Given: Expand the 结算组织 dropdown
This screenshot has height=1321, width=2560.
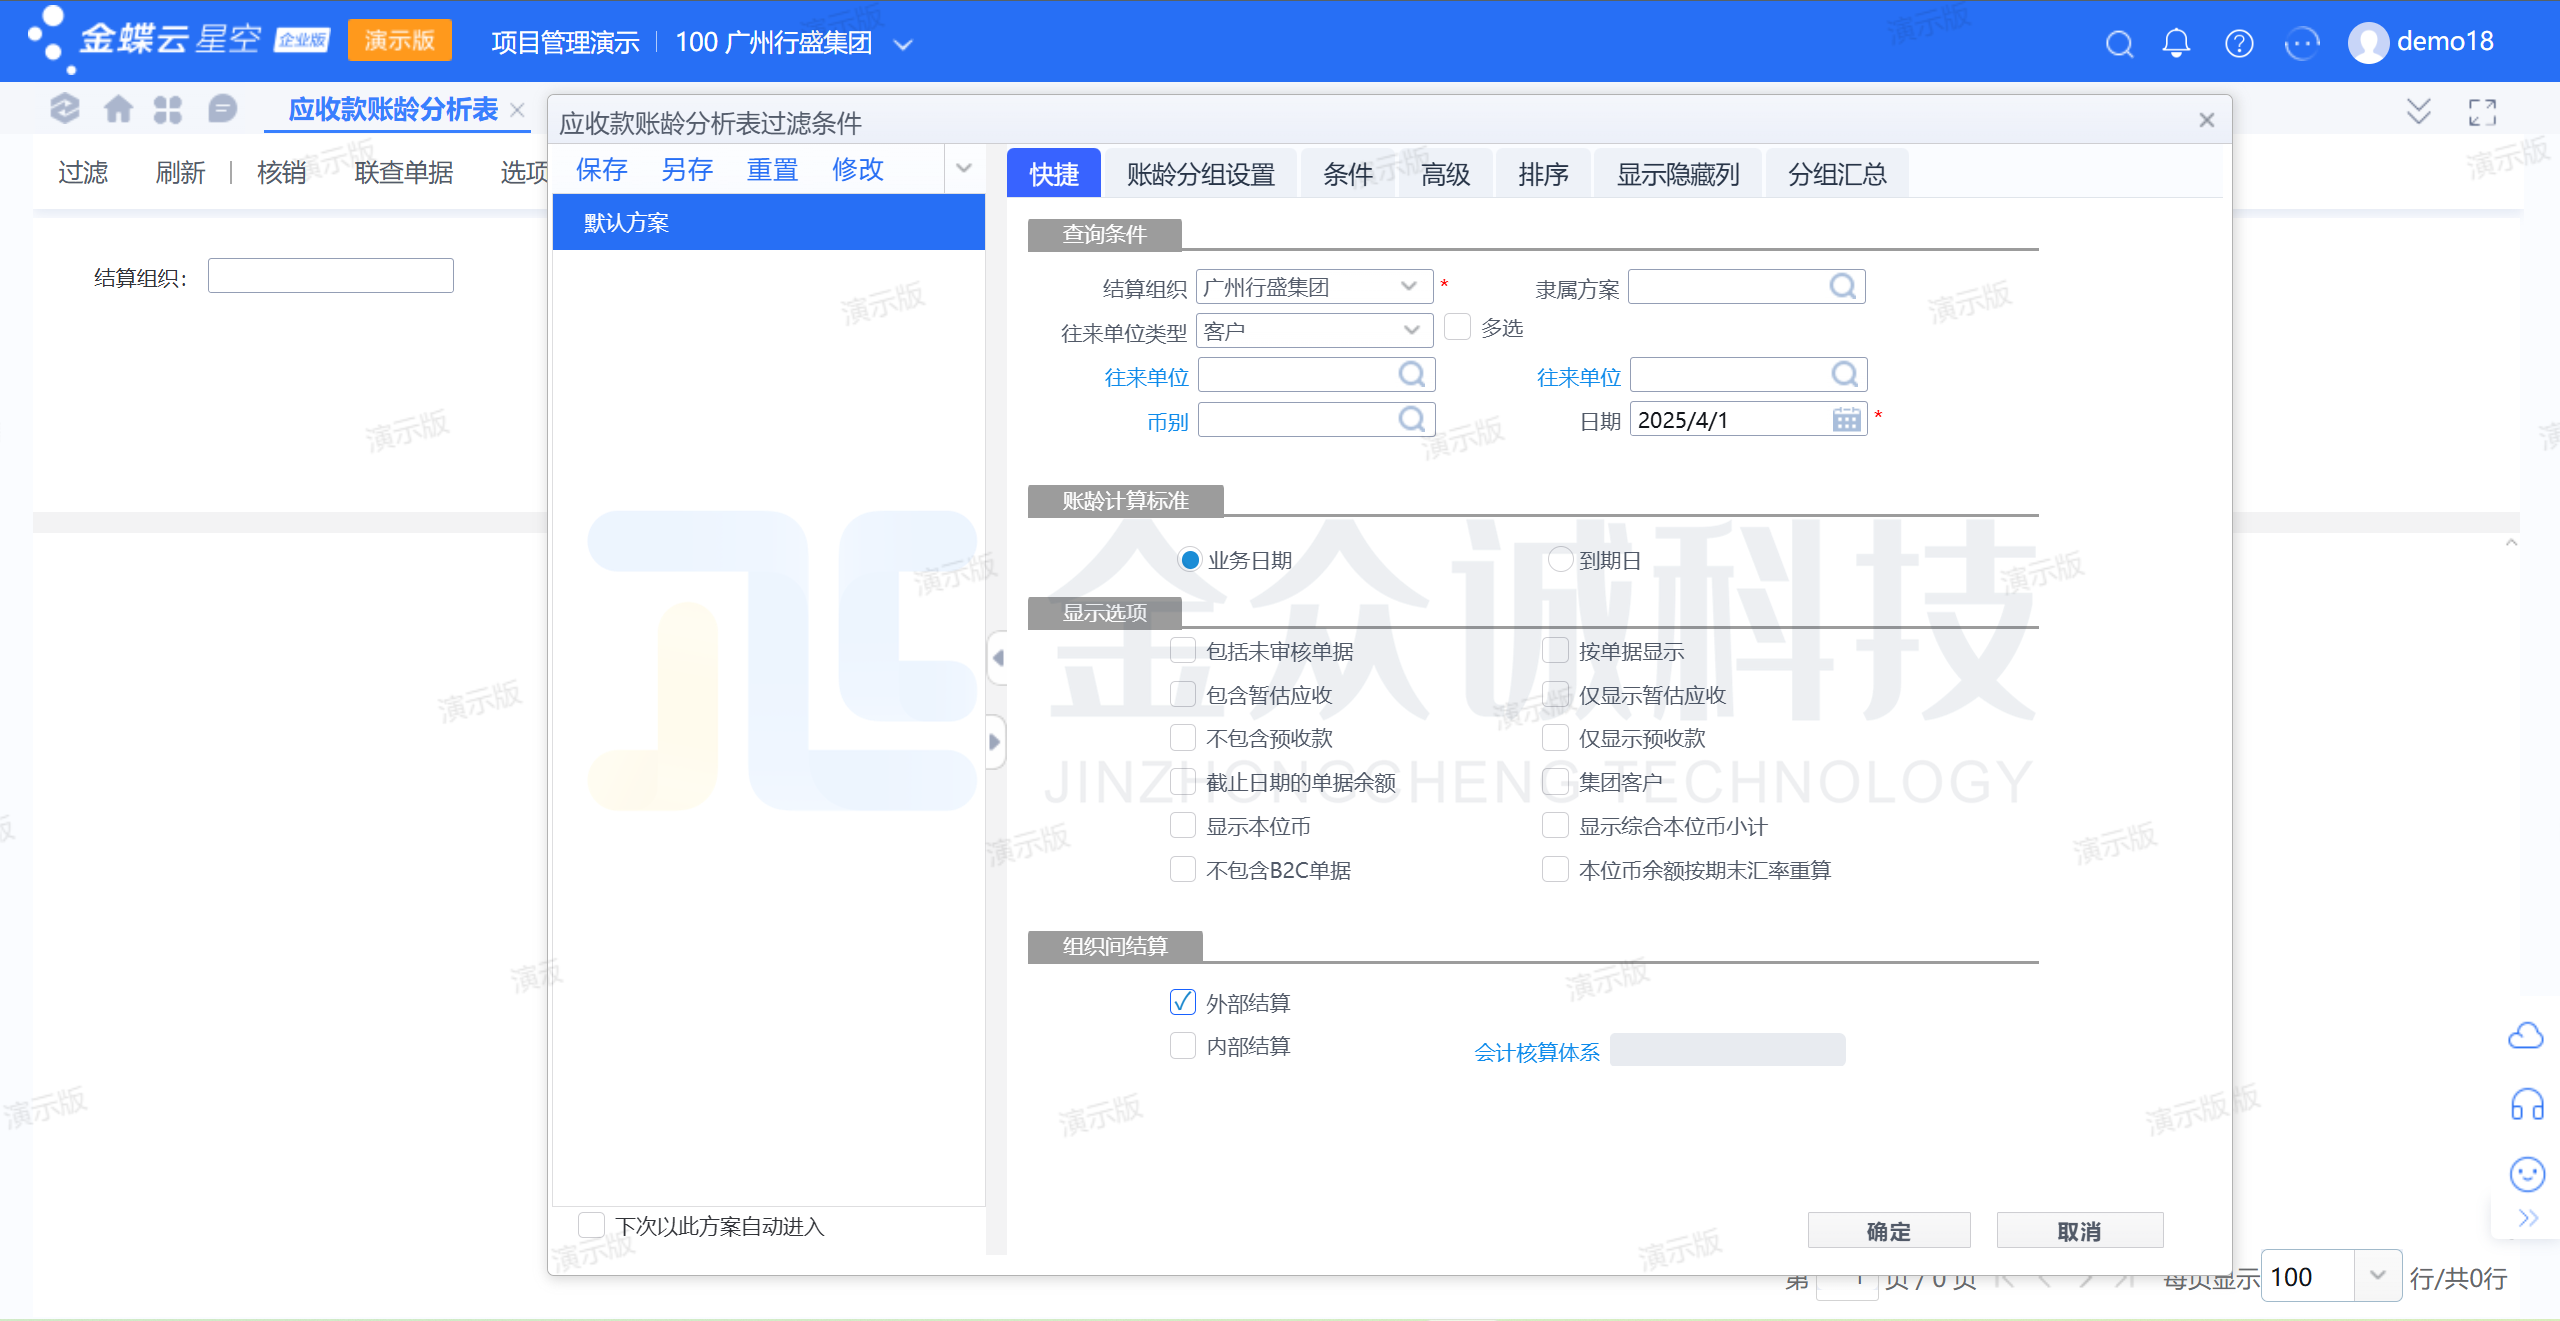Looking at the screenshot, I should [x=1409, y=287].
